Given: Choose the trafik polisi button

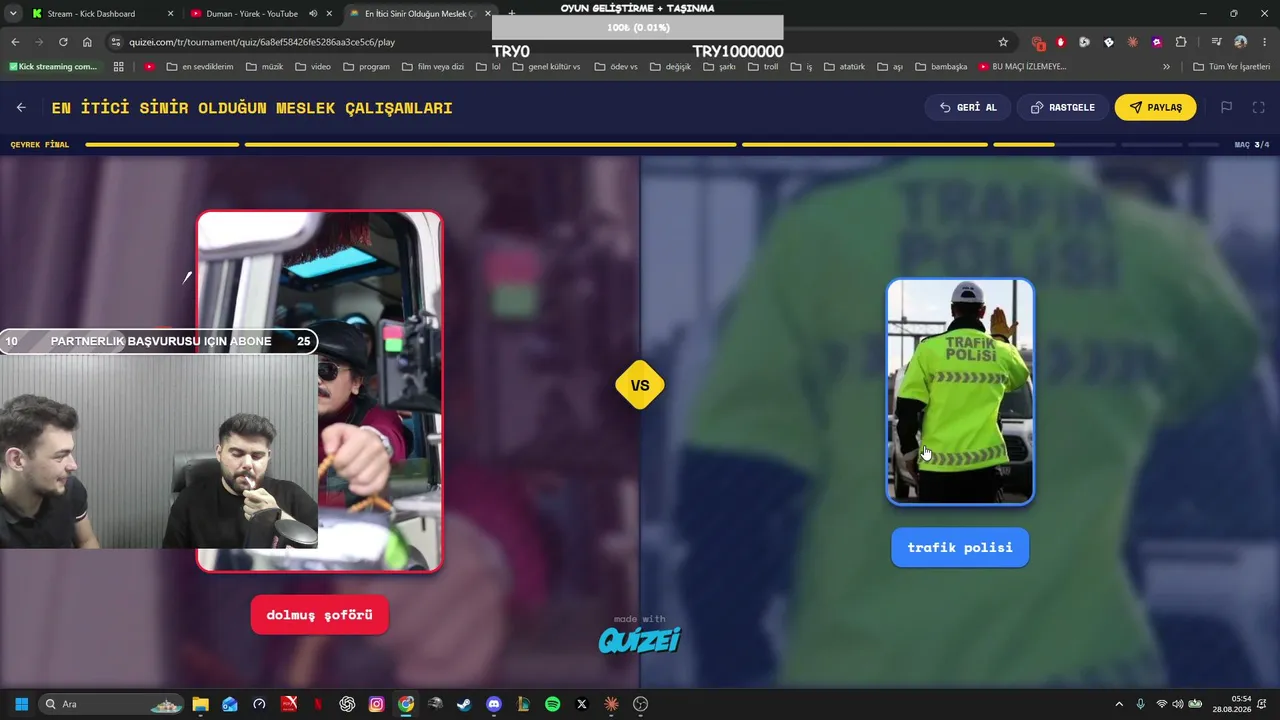Looking at the screenshot, I should (960, 547).
